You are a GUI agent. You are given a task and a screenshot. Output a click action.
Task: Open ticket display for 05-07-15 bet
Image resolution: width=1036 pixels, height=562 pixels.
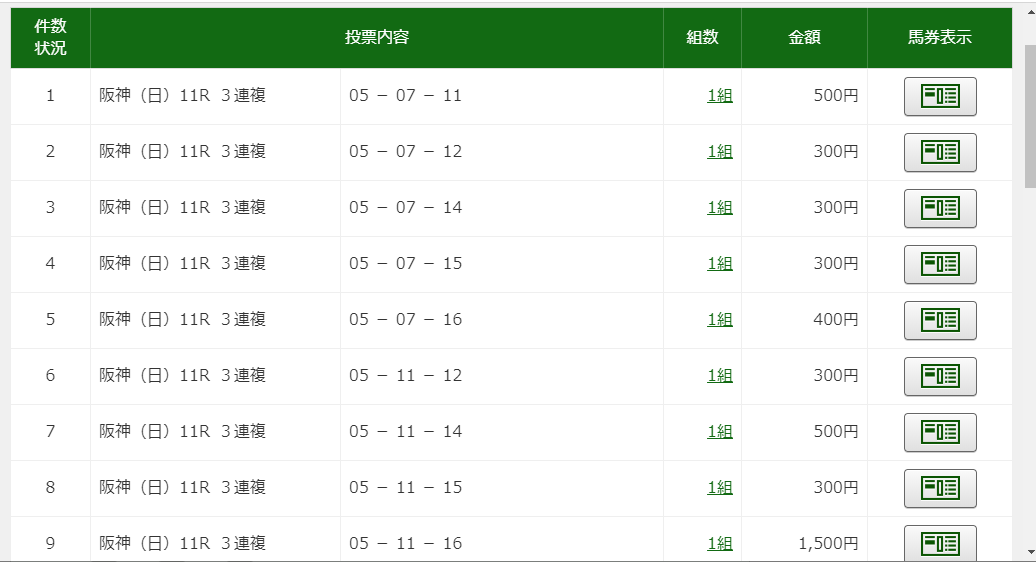click(940, 264)
